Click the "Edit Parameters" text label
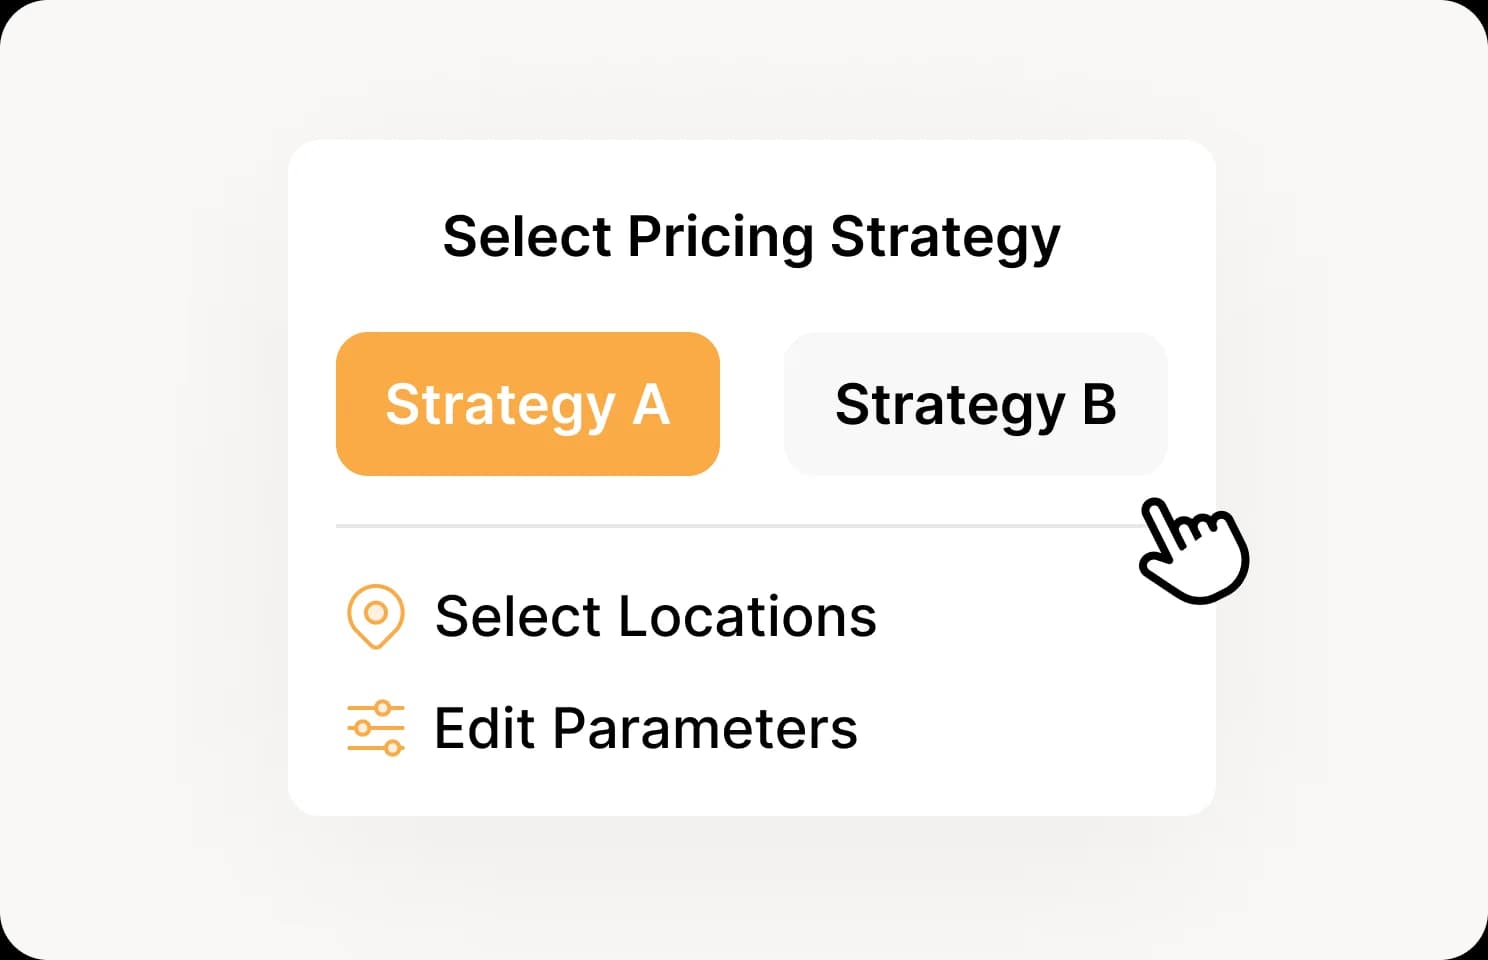Image resolution: width=1488 pixels, height=960 pixels. 646,728
